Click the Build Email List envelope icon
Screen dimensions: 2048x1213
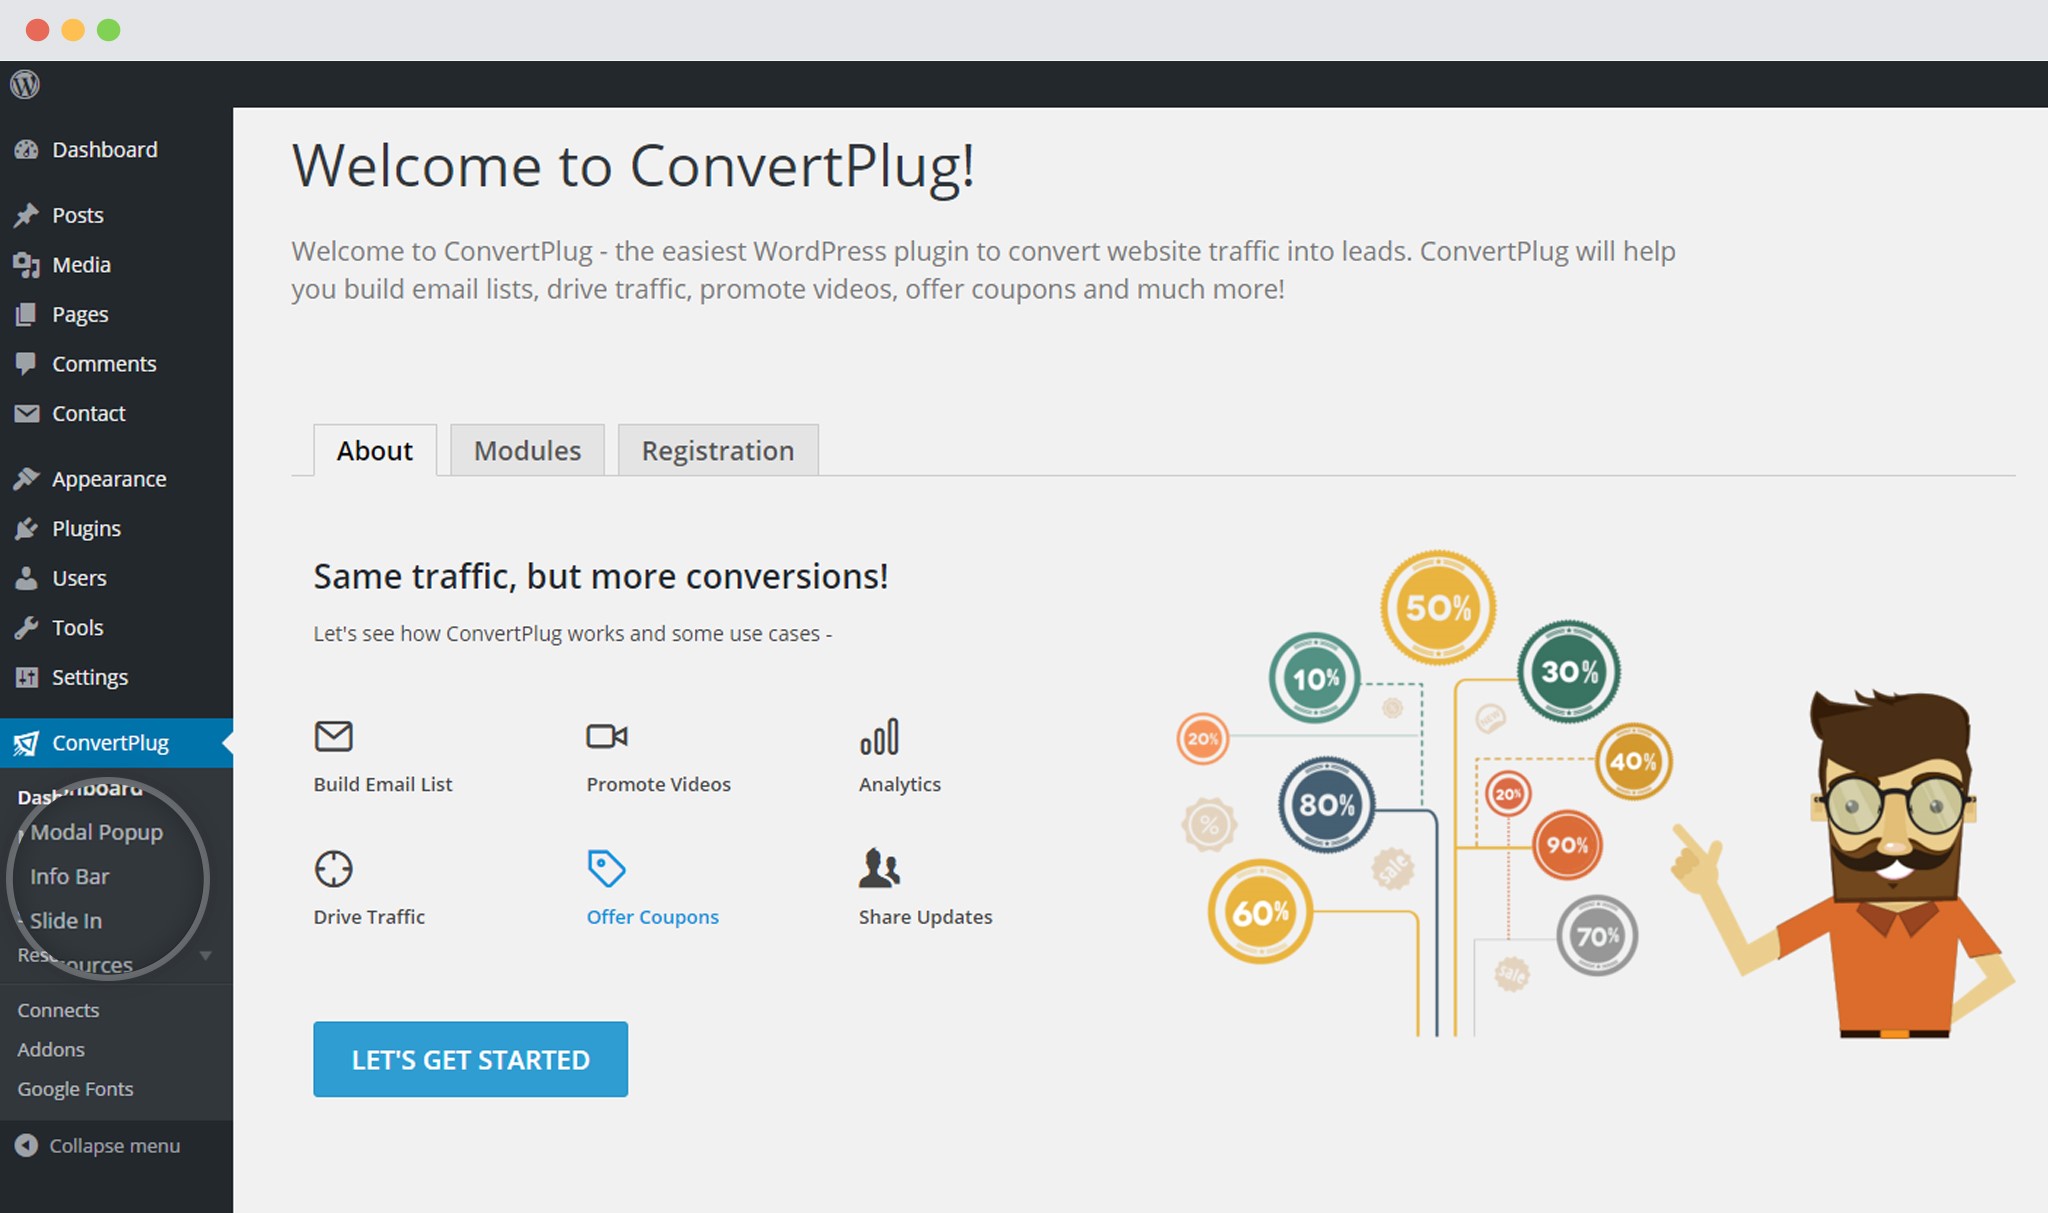coord(333,736)
